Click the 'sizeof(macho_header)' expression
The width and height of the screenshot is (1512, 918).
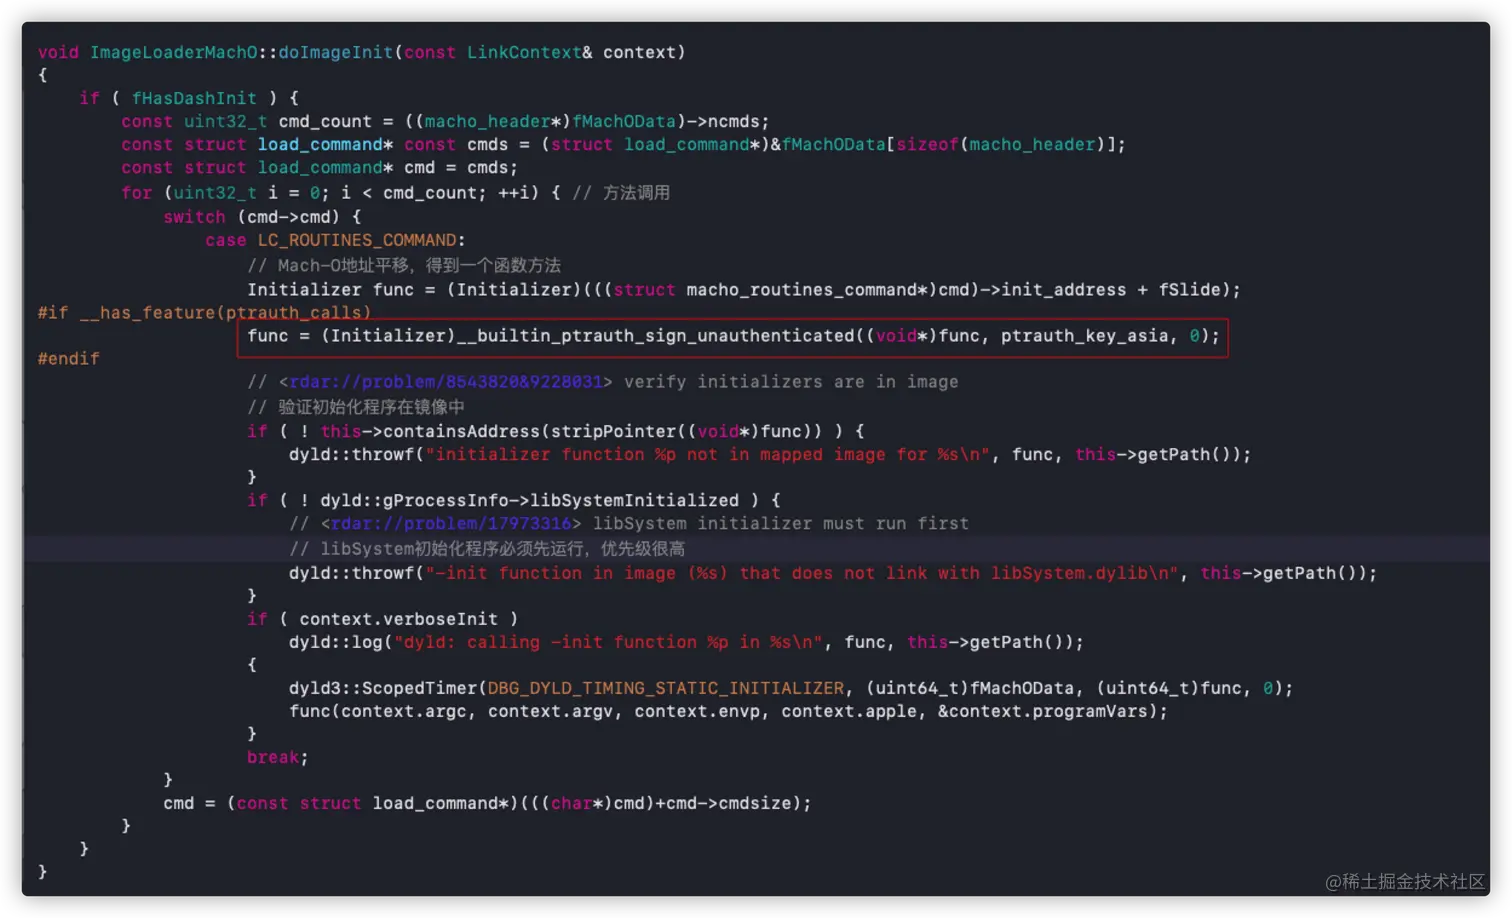click(1001, 144)
